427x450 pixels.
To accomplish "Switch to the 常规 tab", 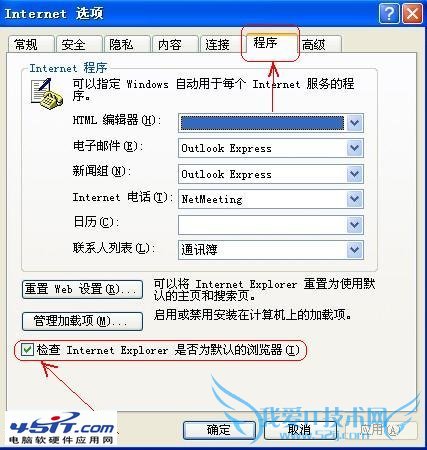I will tap(30, 44).
